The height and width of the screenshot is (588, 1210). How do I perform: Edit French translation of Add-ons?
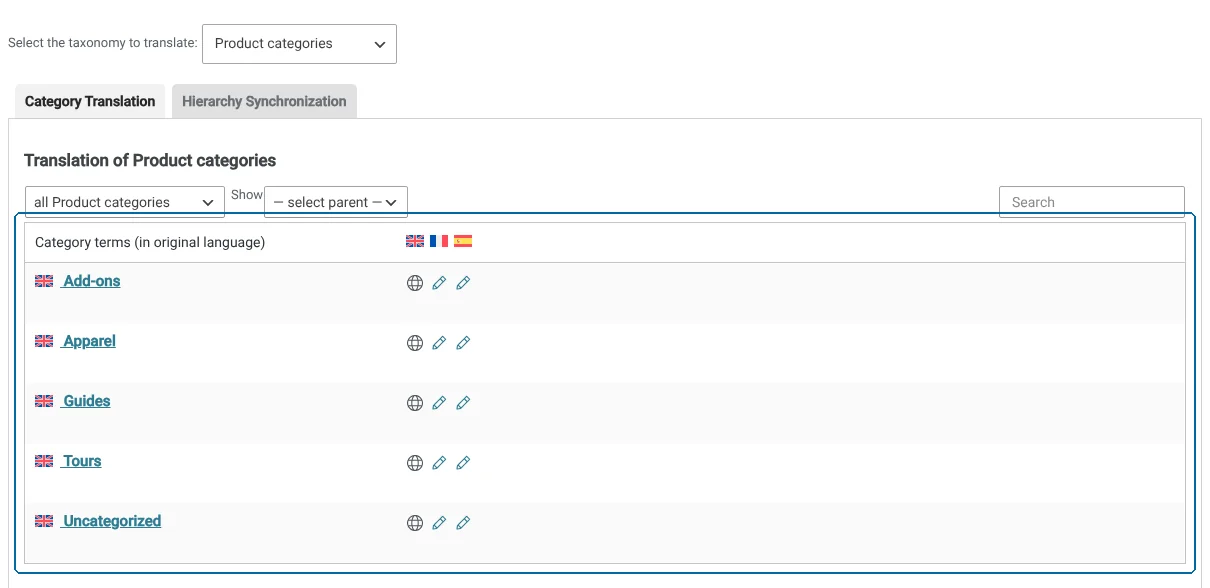(439, 283)
